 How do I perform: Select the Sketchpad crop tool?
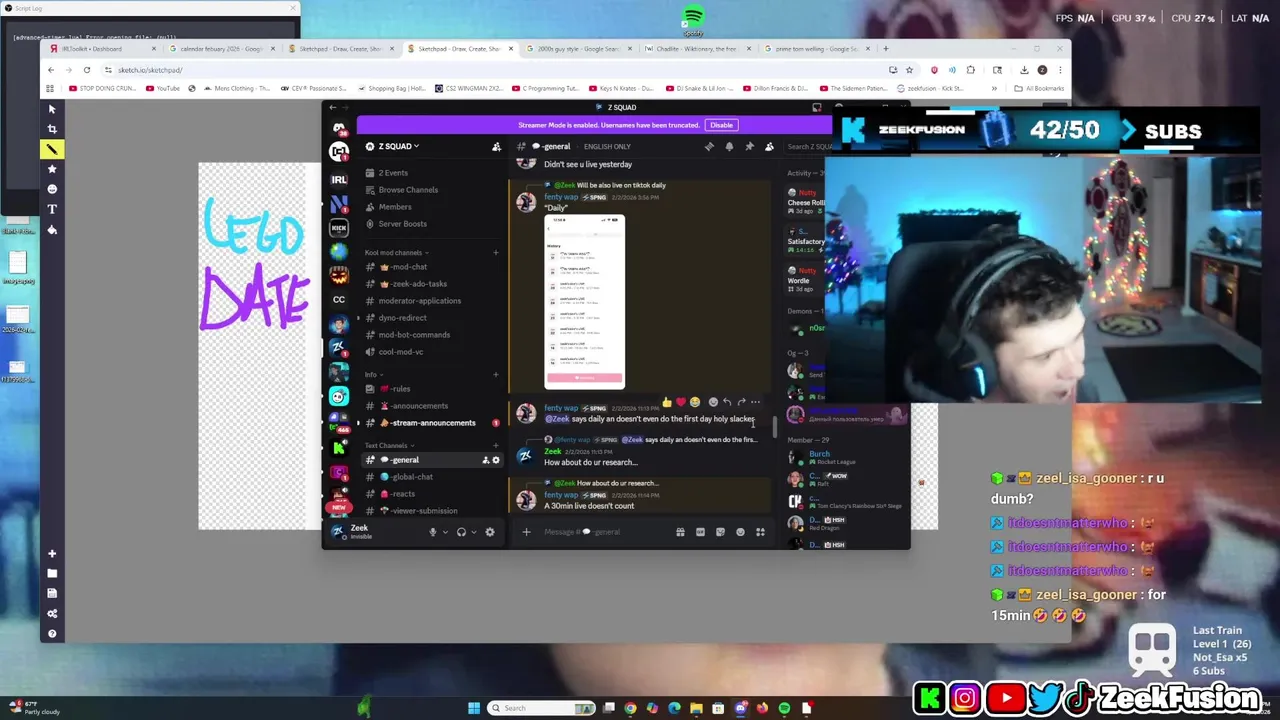coord(52,129)
